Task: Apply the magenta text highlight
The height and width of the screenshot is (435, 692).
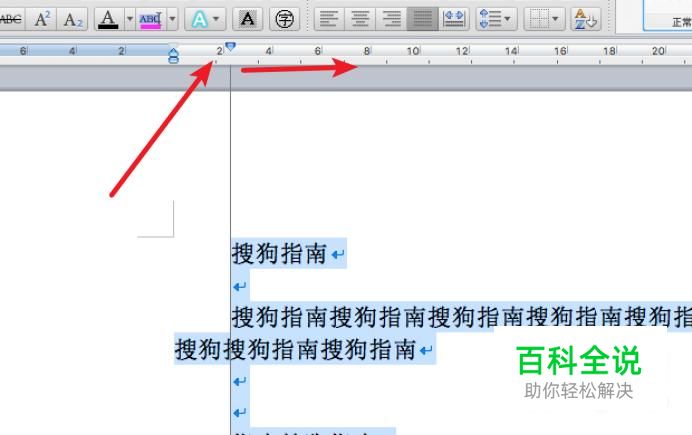Action: (150, 19)
